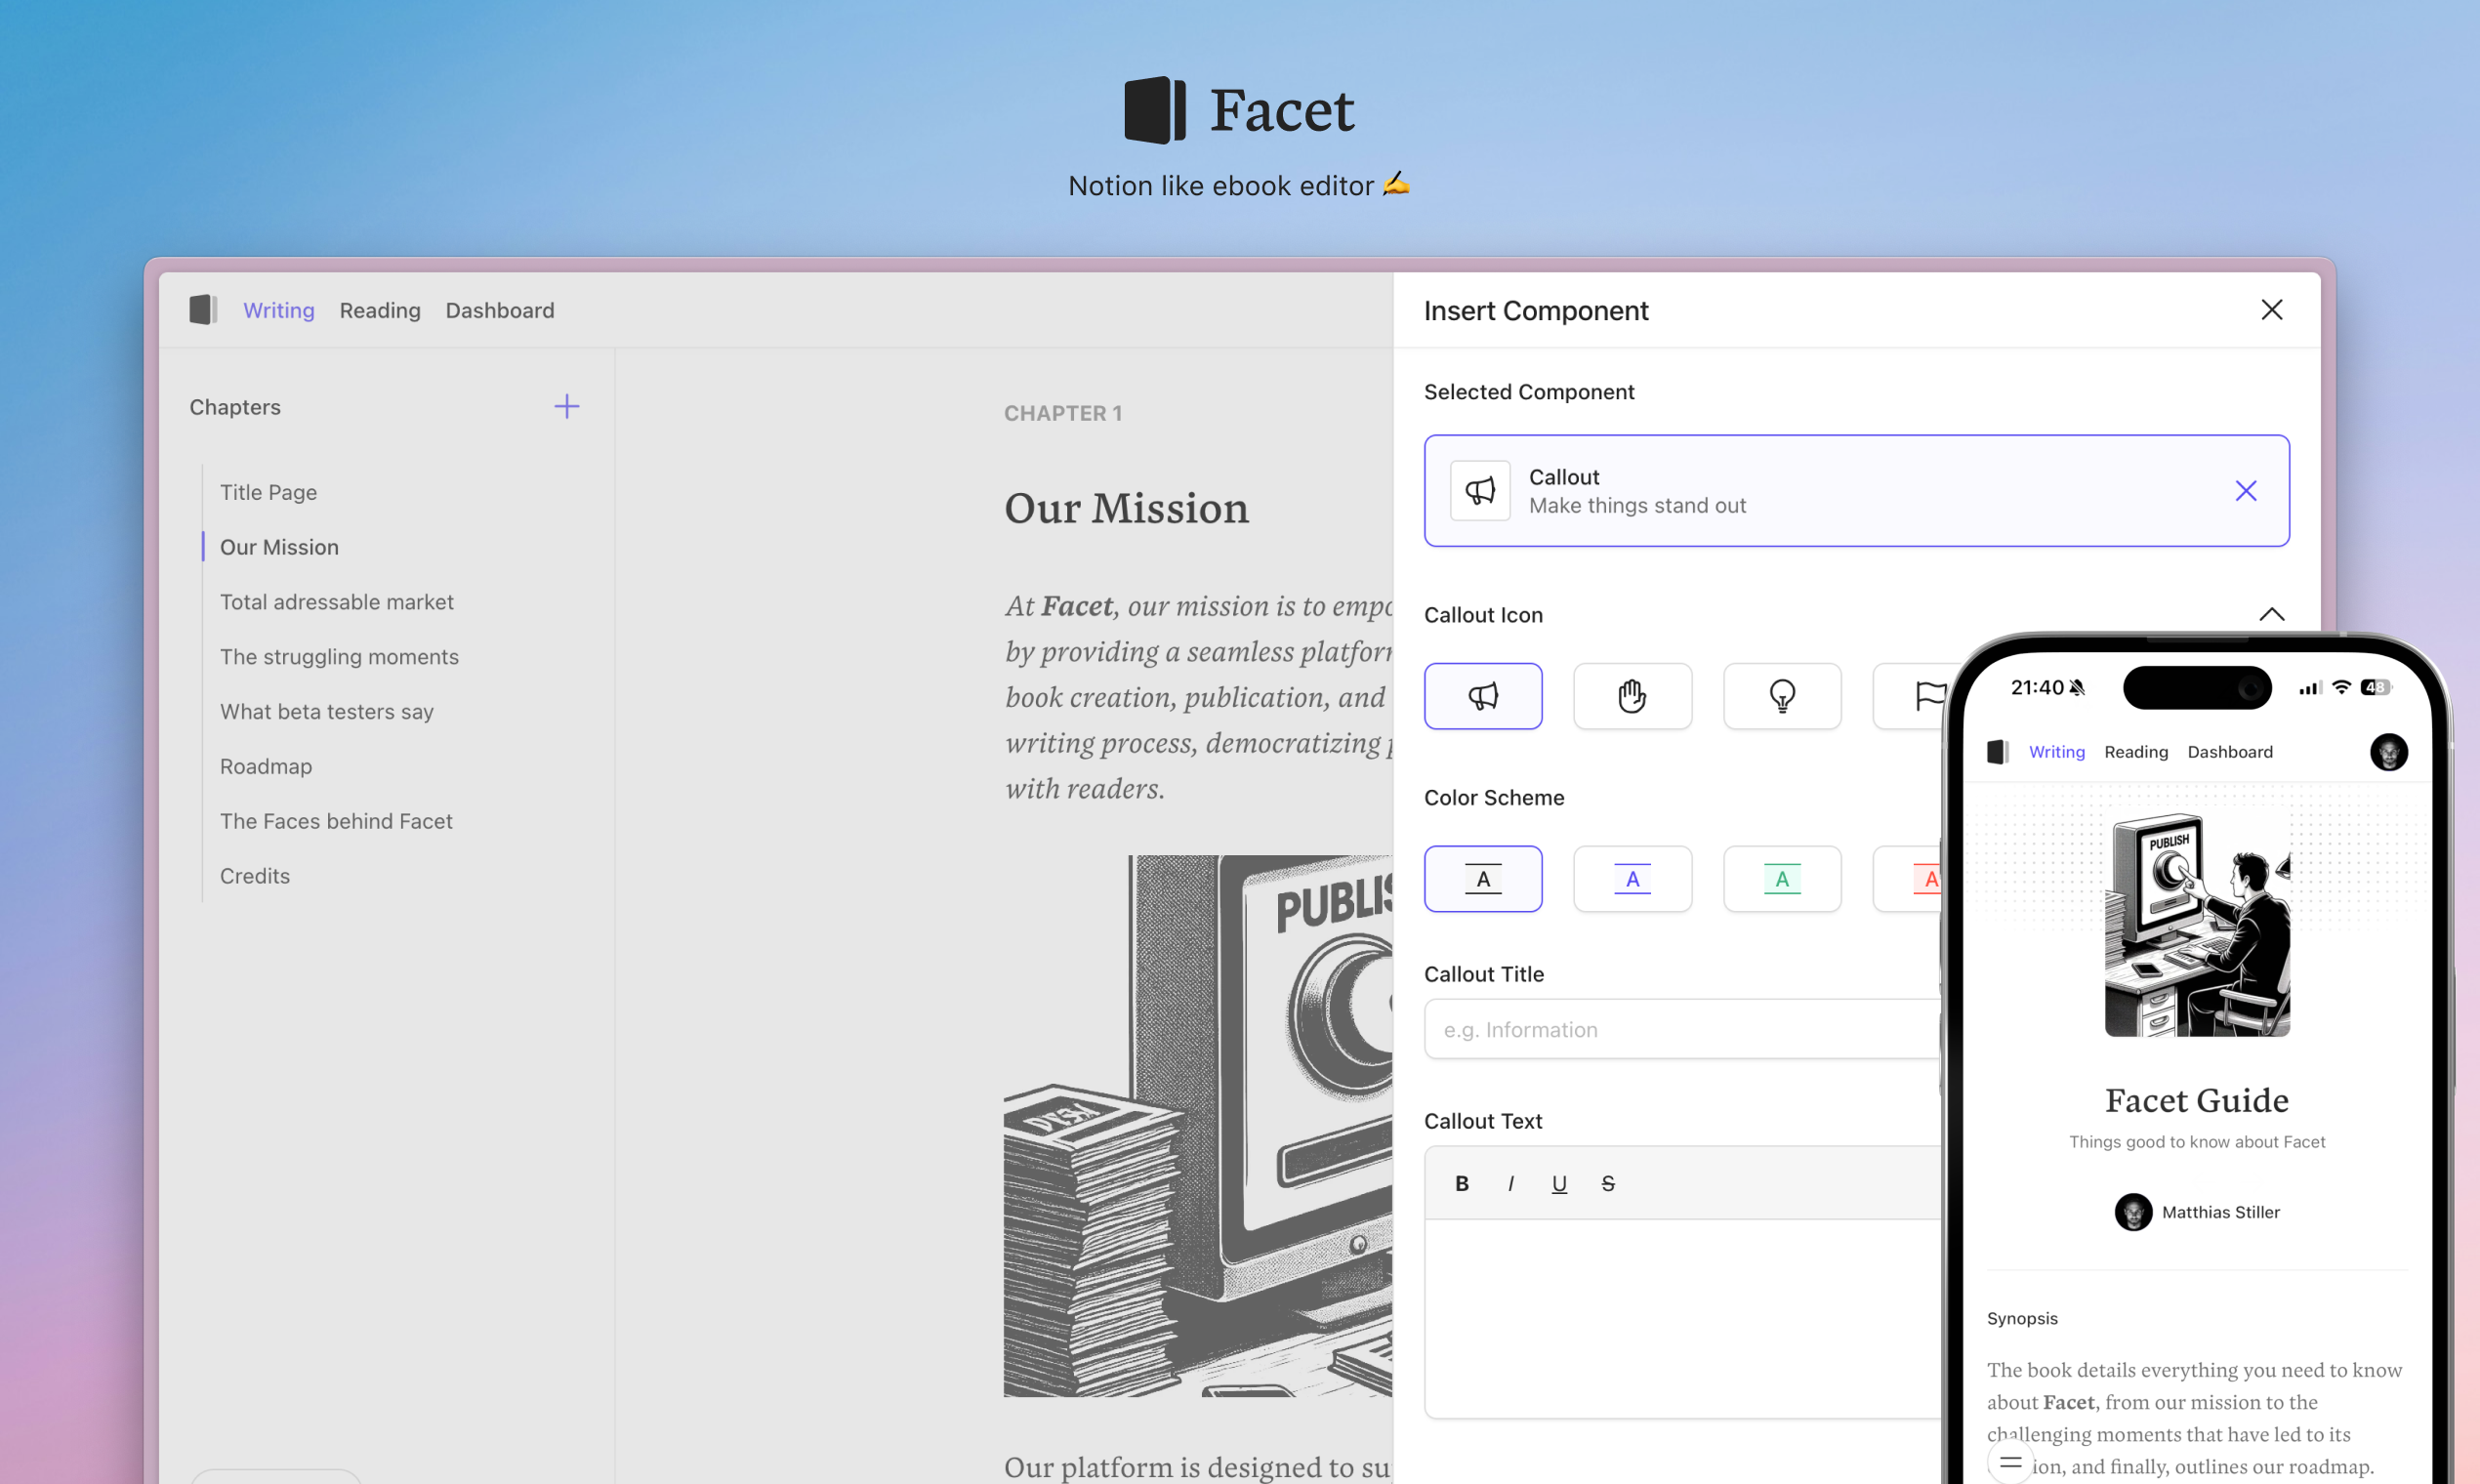Screen dimensions: 2480x1484
Task: Choose the purple color scheme
Action: point(1632,879)
